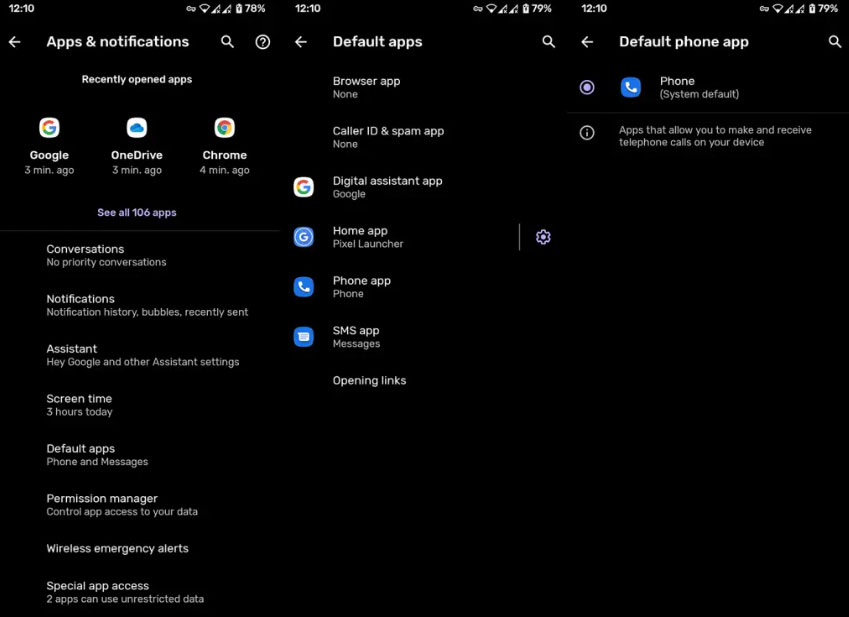Open Home app Pixel Launcher setting
This screenshot has width=849, height=617.
pyautogui.click(x=403, y=237)
